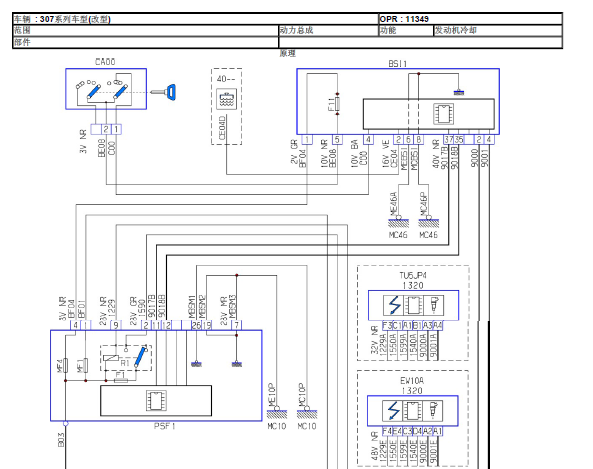
Task: Click the MC10P ground point symbol
Action: 307,413
